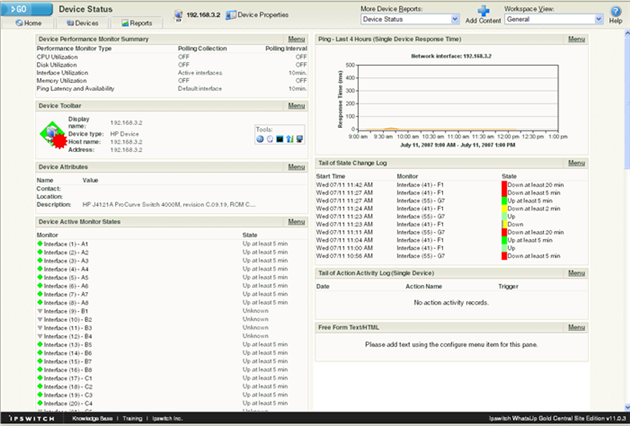Switch to the Home tab
The width and height of the screenshot is (630, 426).
[28, 23]
